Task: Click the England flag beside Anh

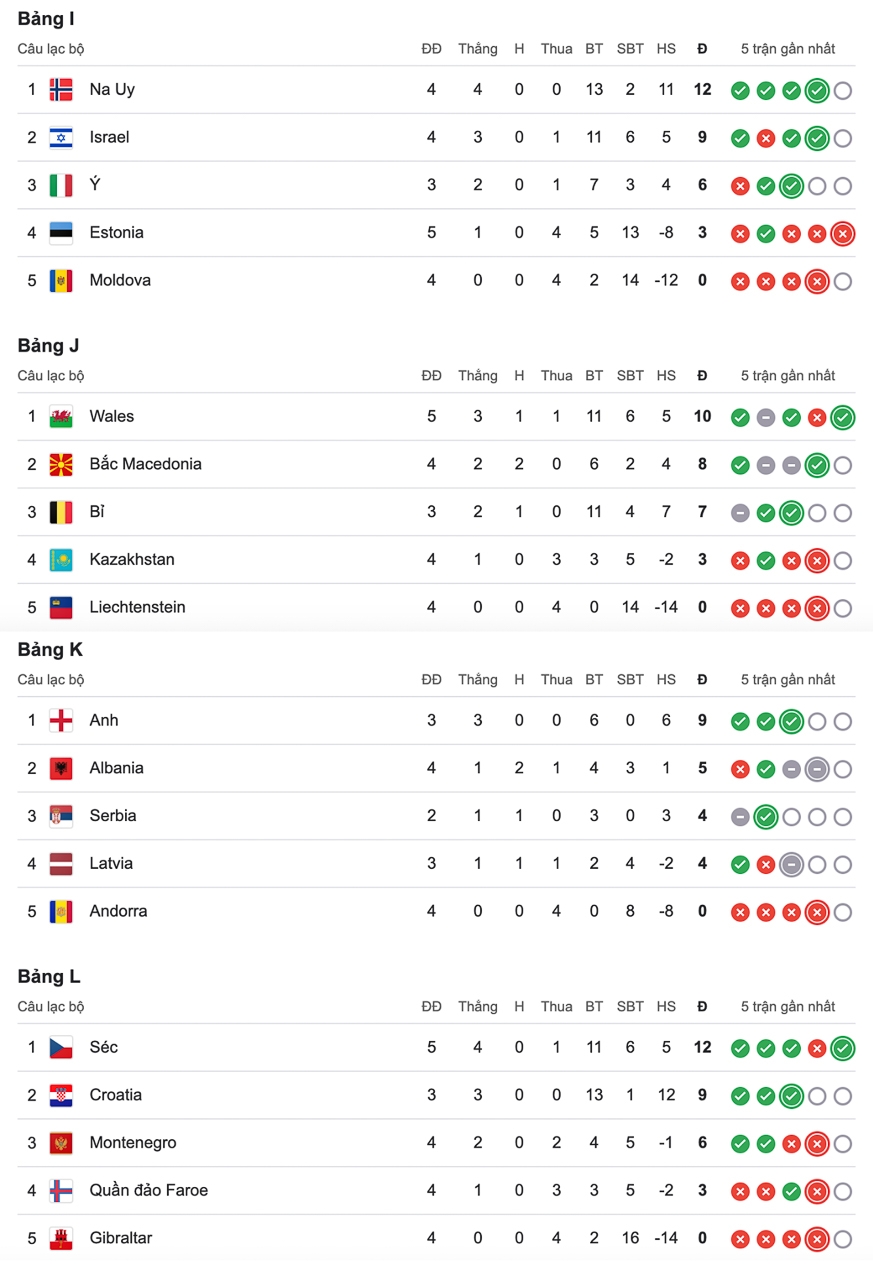Action: tap(61, 720)
